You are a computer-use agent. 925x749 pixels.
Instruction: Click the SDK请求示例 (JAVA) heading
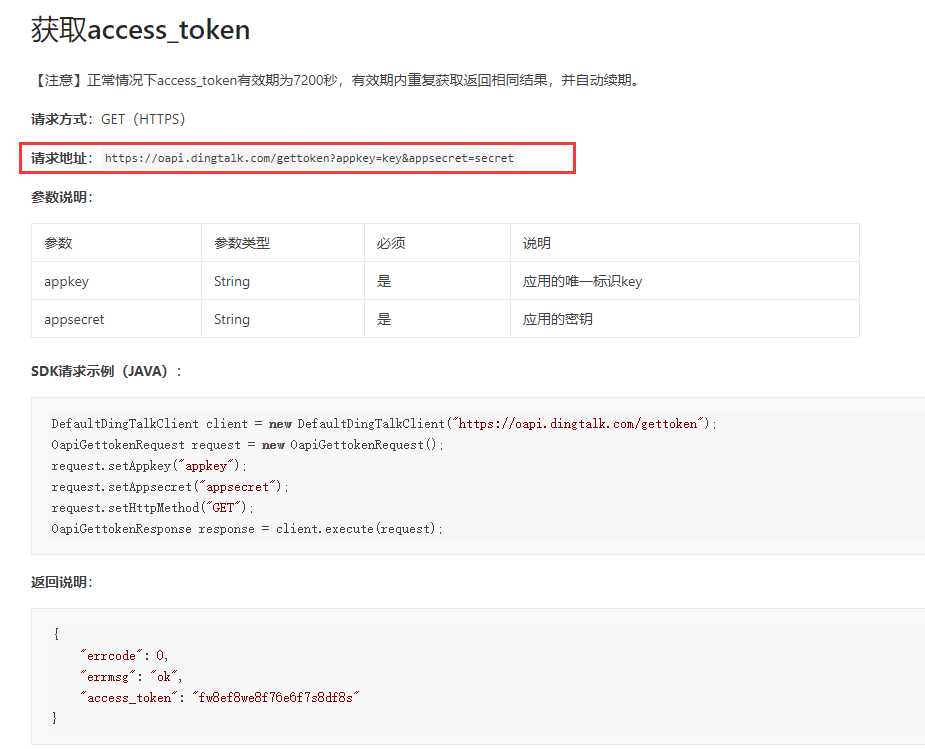tap(106, 371)
